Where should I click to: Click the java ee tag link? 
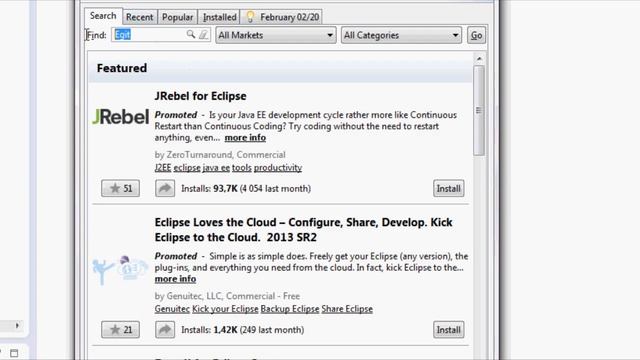[216, 168]
